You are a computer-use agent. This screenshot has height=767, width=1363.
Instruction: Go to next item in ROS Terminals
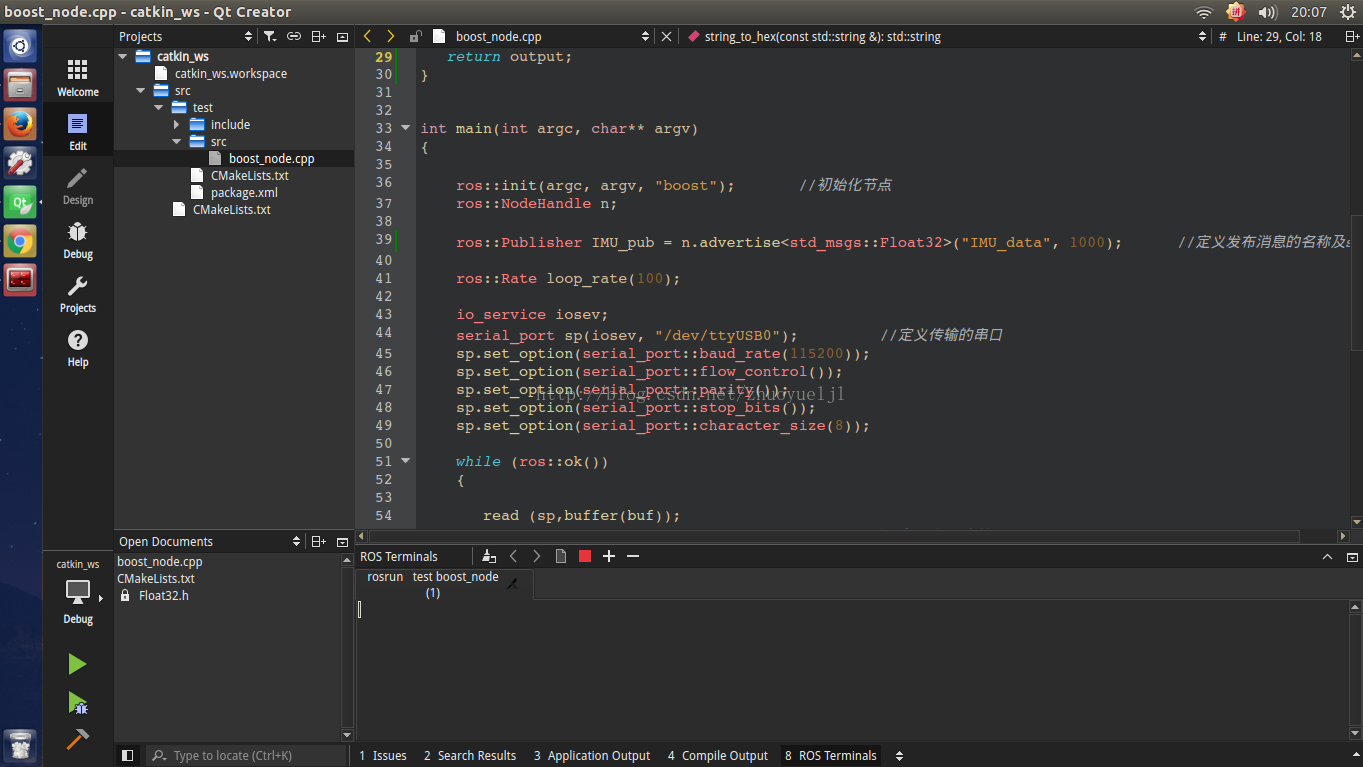pyautogui.click(x=537, y=556)
